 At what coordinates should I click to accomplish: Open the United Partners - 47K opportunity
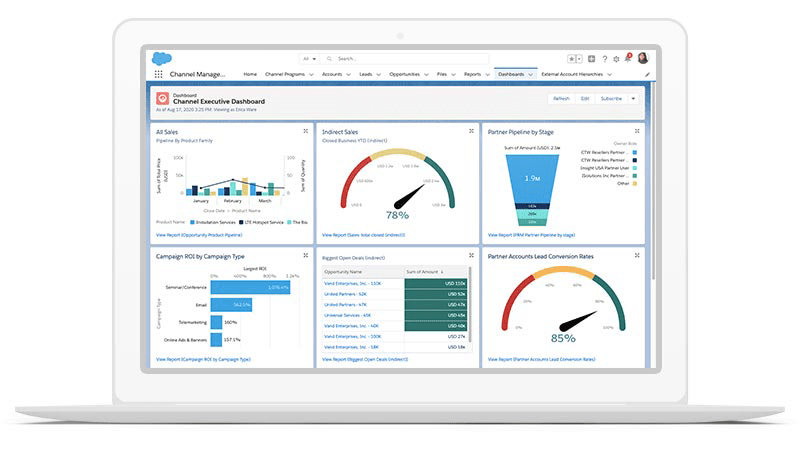pyautogui.click(x=345, y=305)
